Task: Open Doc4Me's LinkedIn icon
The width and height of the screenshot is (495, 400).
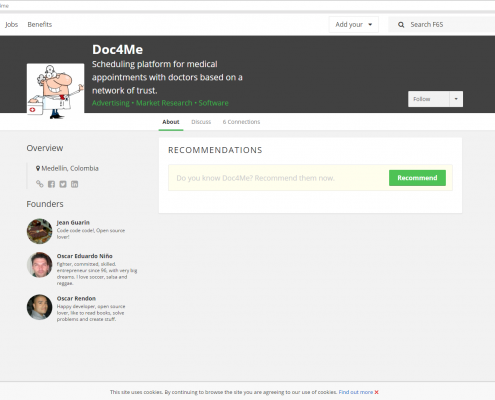Action: tap(74, 184)
